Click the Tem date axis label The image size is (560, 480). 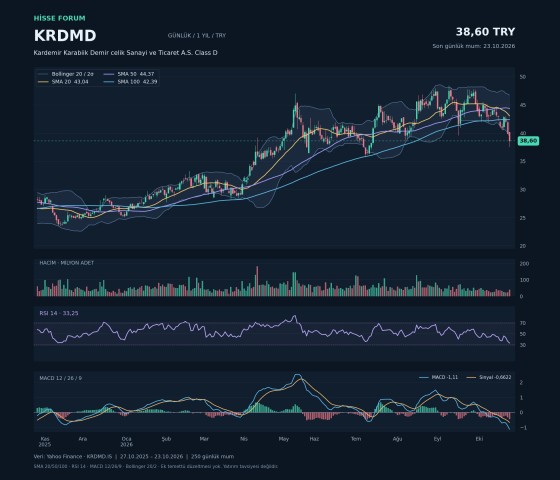click(356, 439)
